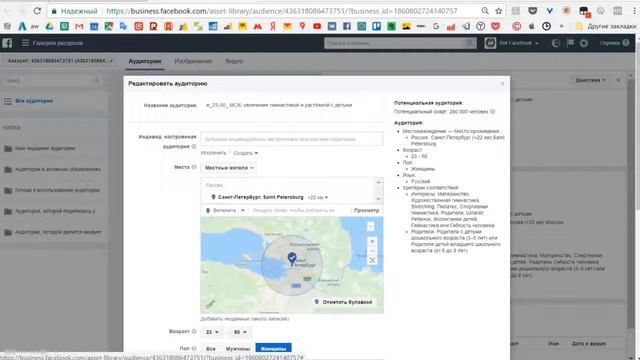Open the YouTube bookmark icon
Image resolution: width=640 pixels, height=360 pixels.
317,27
